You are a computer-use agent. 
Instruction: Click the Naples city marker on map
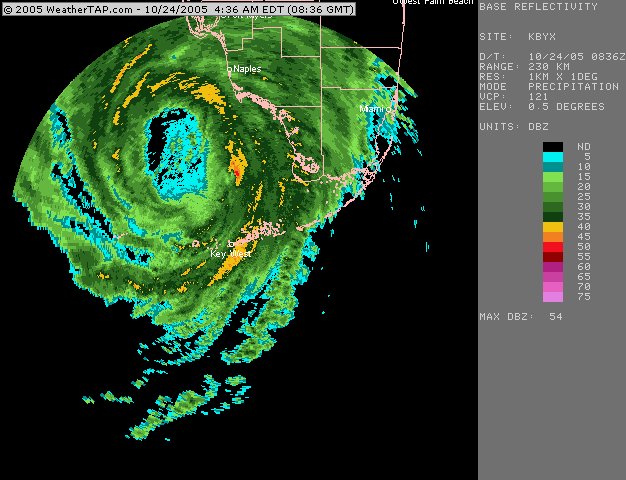tap(230, 69)
